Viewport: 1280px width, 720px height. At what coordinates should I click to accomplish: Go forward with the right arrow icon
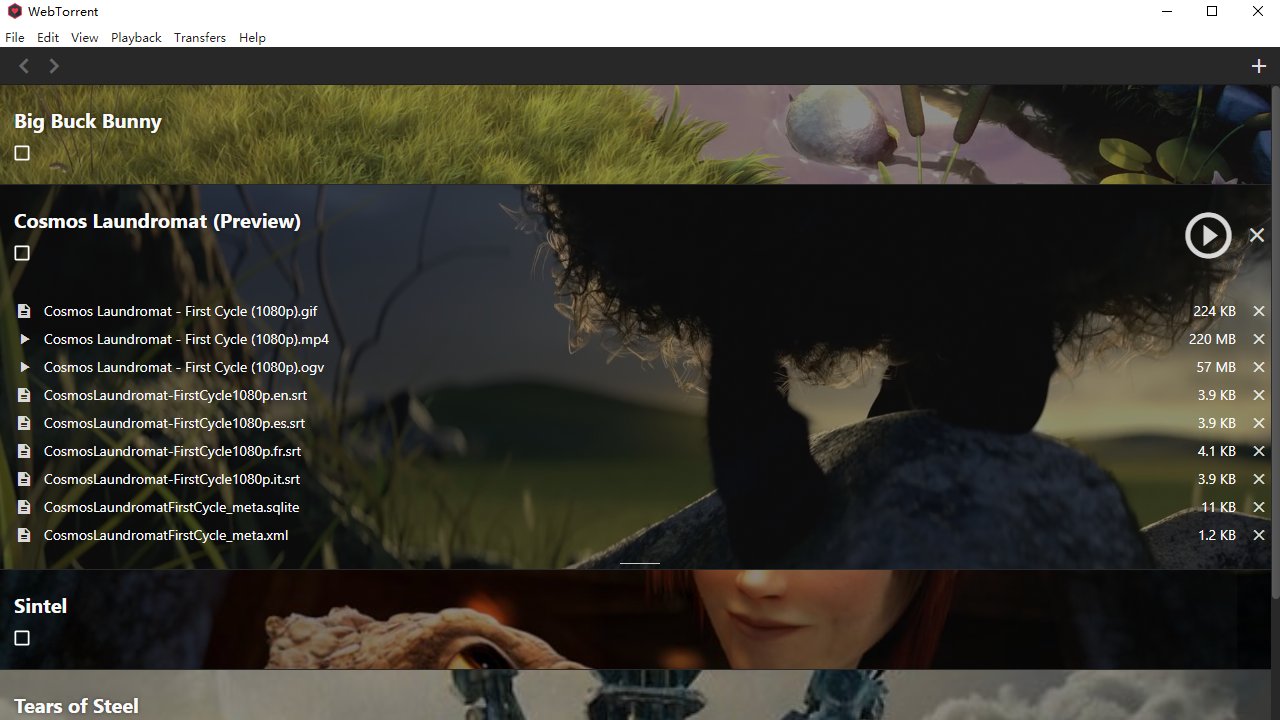pyautogui.click(x=54, y=66)
